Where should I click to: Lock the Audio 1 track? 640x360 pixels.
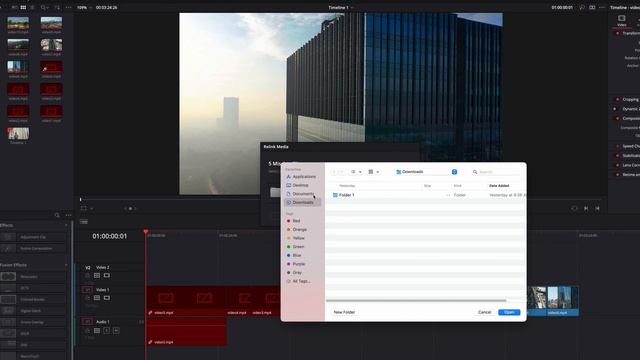(x=87, y=331)
